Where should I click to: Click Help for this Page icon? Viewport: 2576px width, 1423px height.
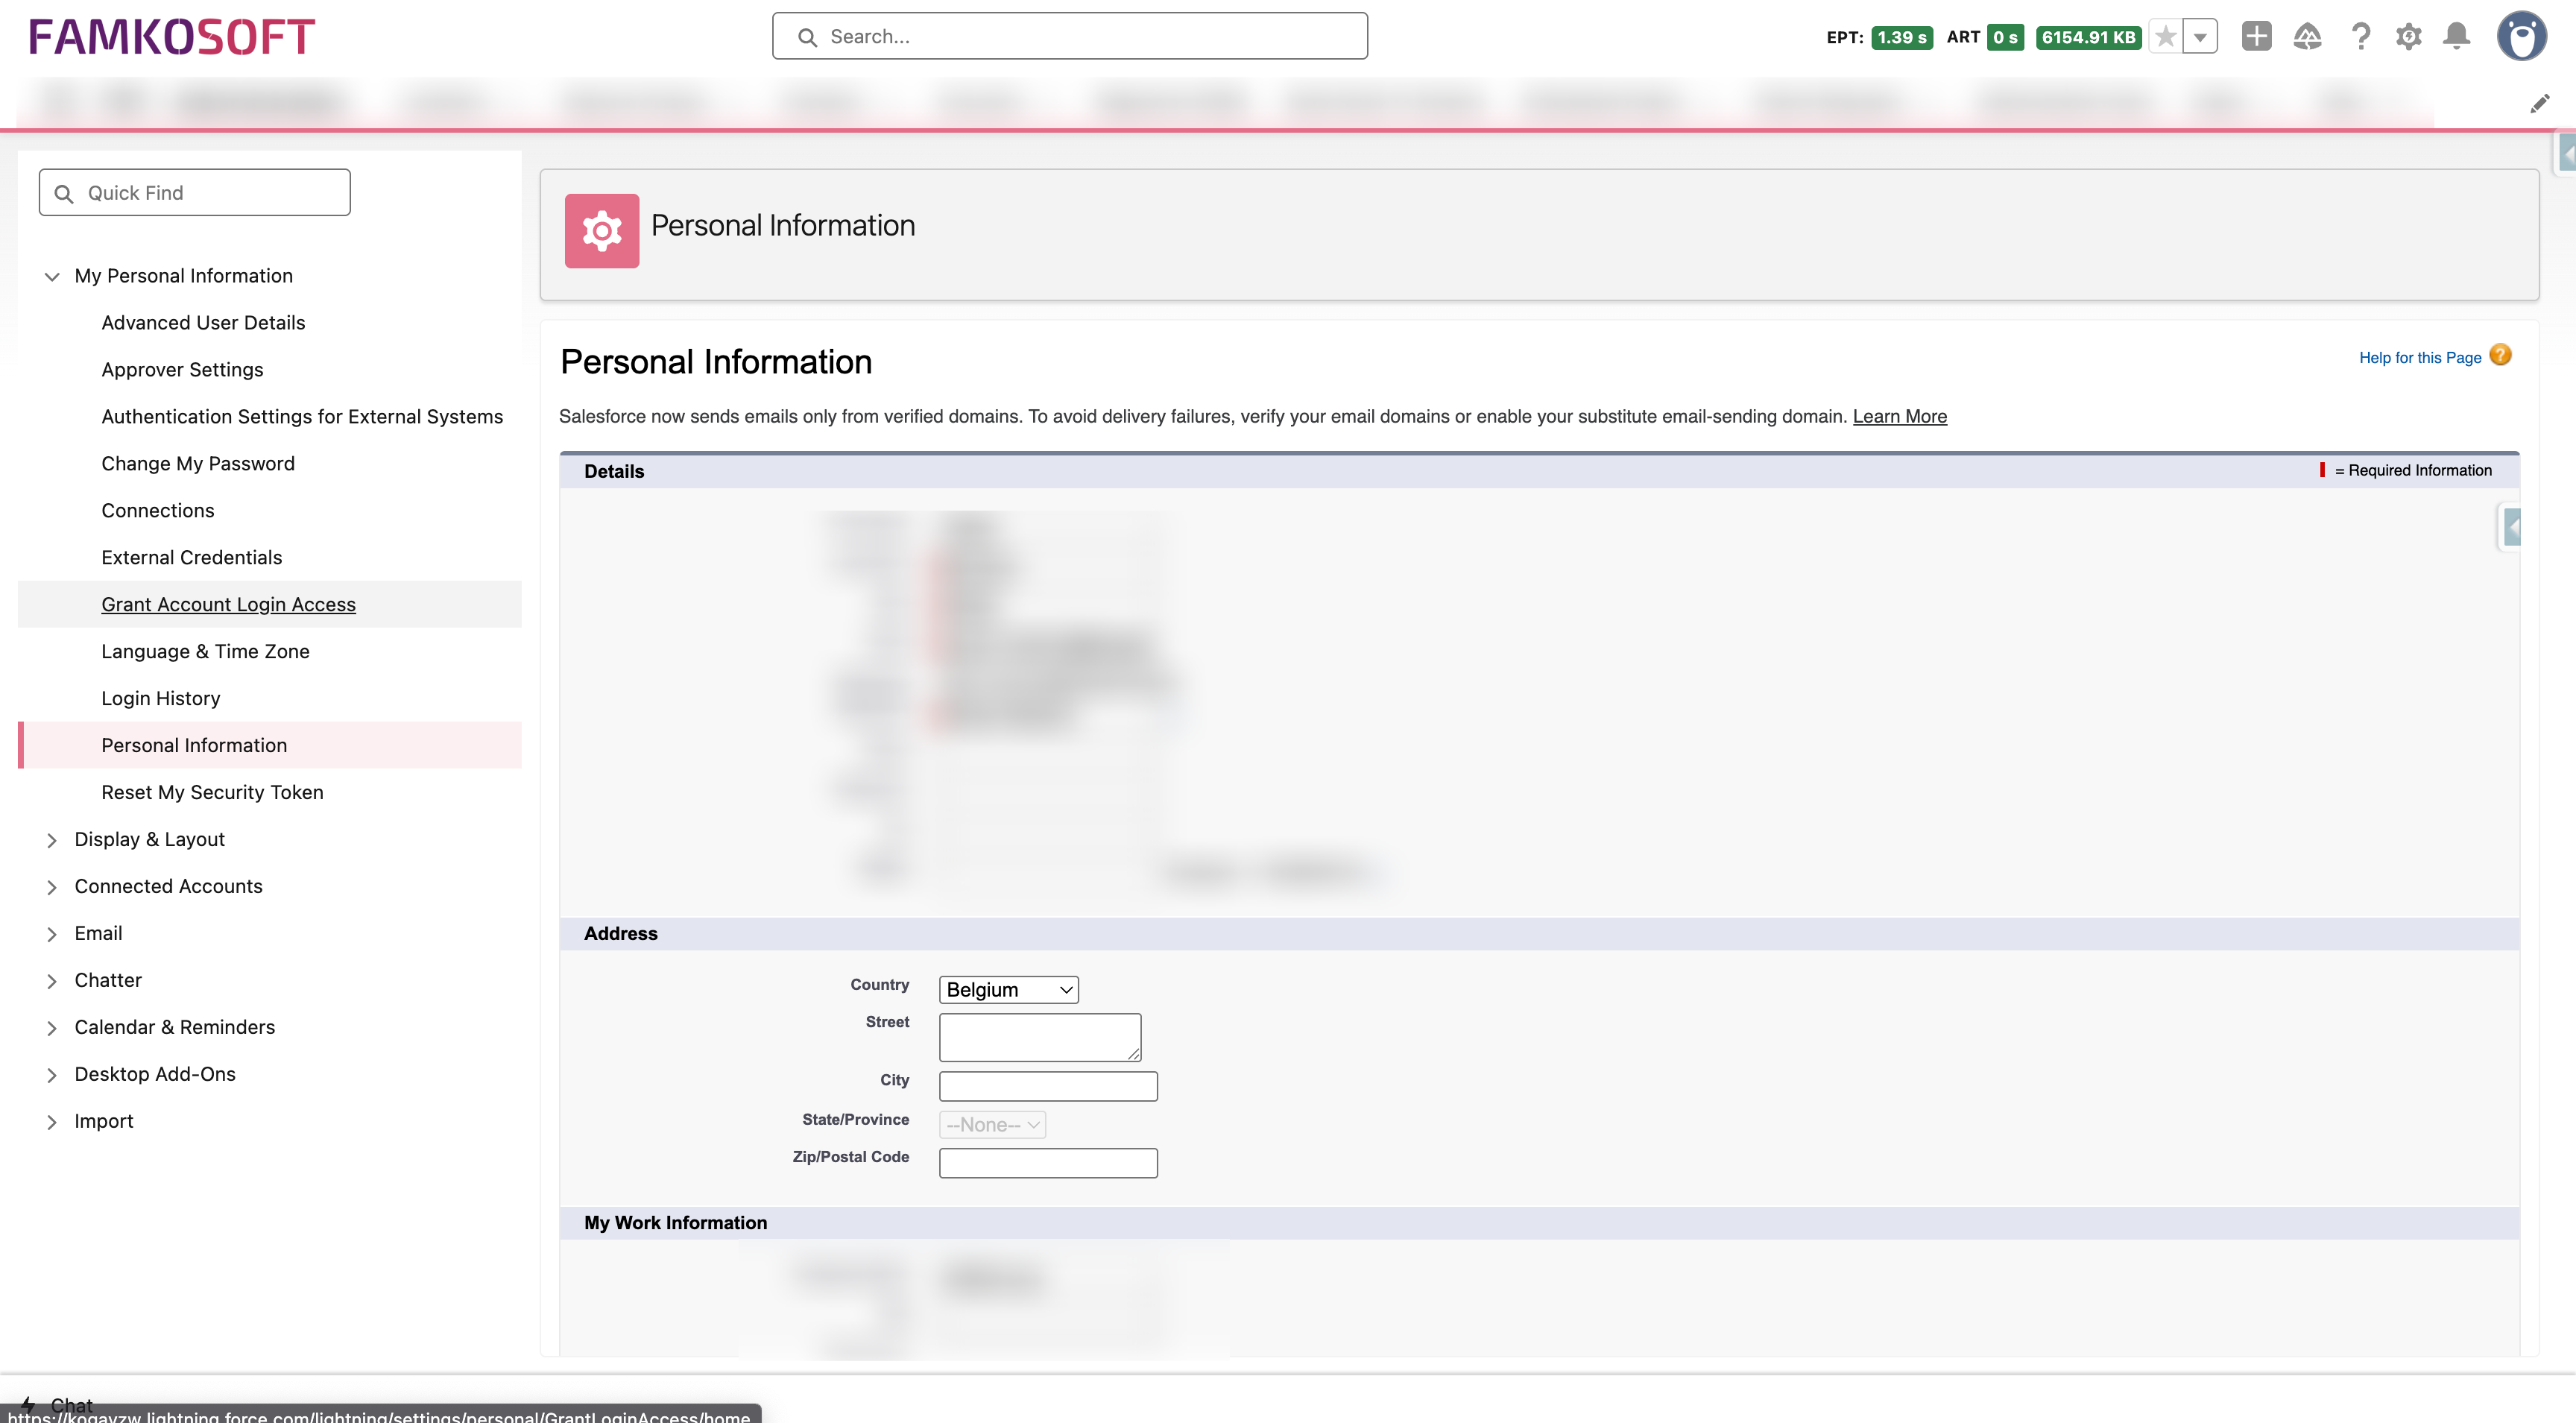coord(2500,356)
